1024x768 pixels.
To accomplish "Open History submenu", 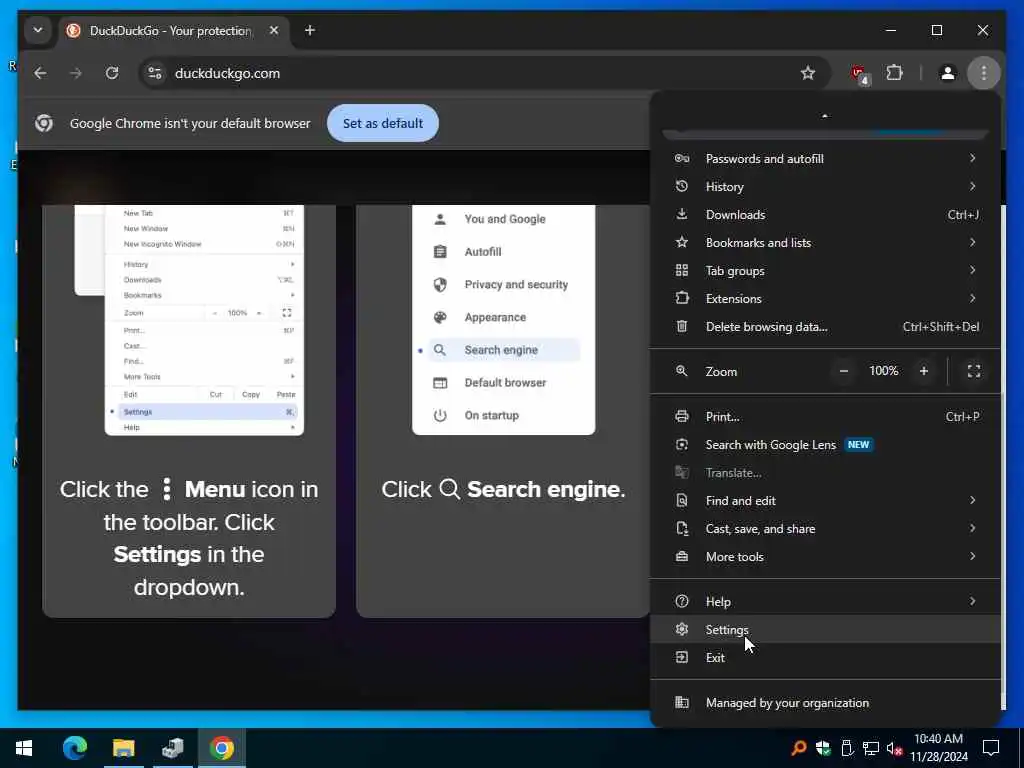I will (x=825, y=187).
